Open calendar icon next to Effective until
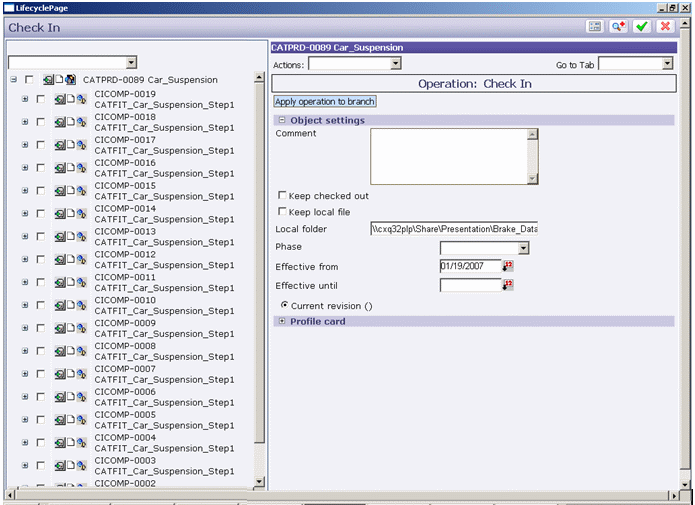This screenshot has width=695, height=505. [508, 285]
